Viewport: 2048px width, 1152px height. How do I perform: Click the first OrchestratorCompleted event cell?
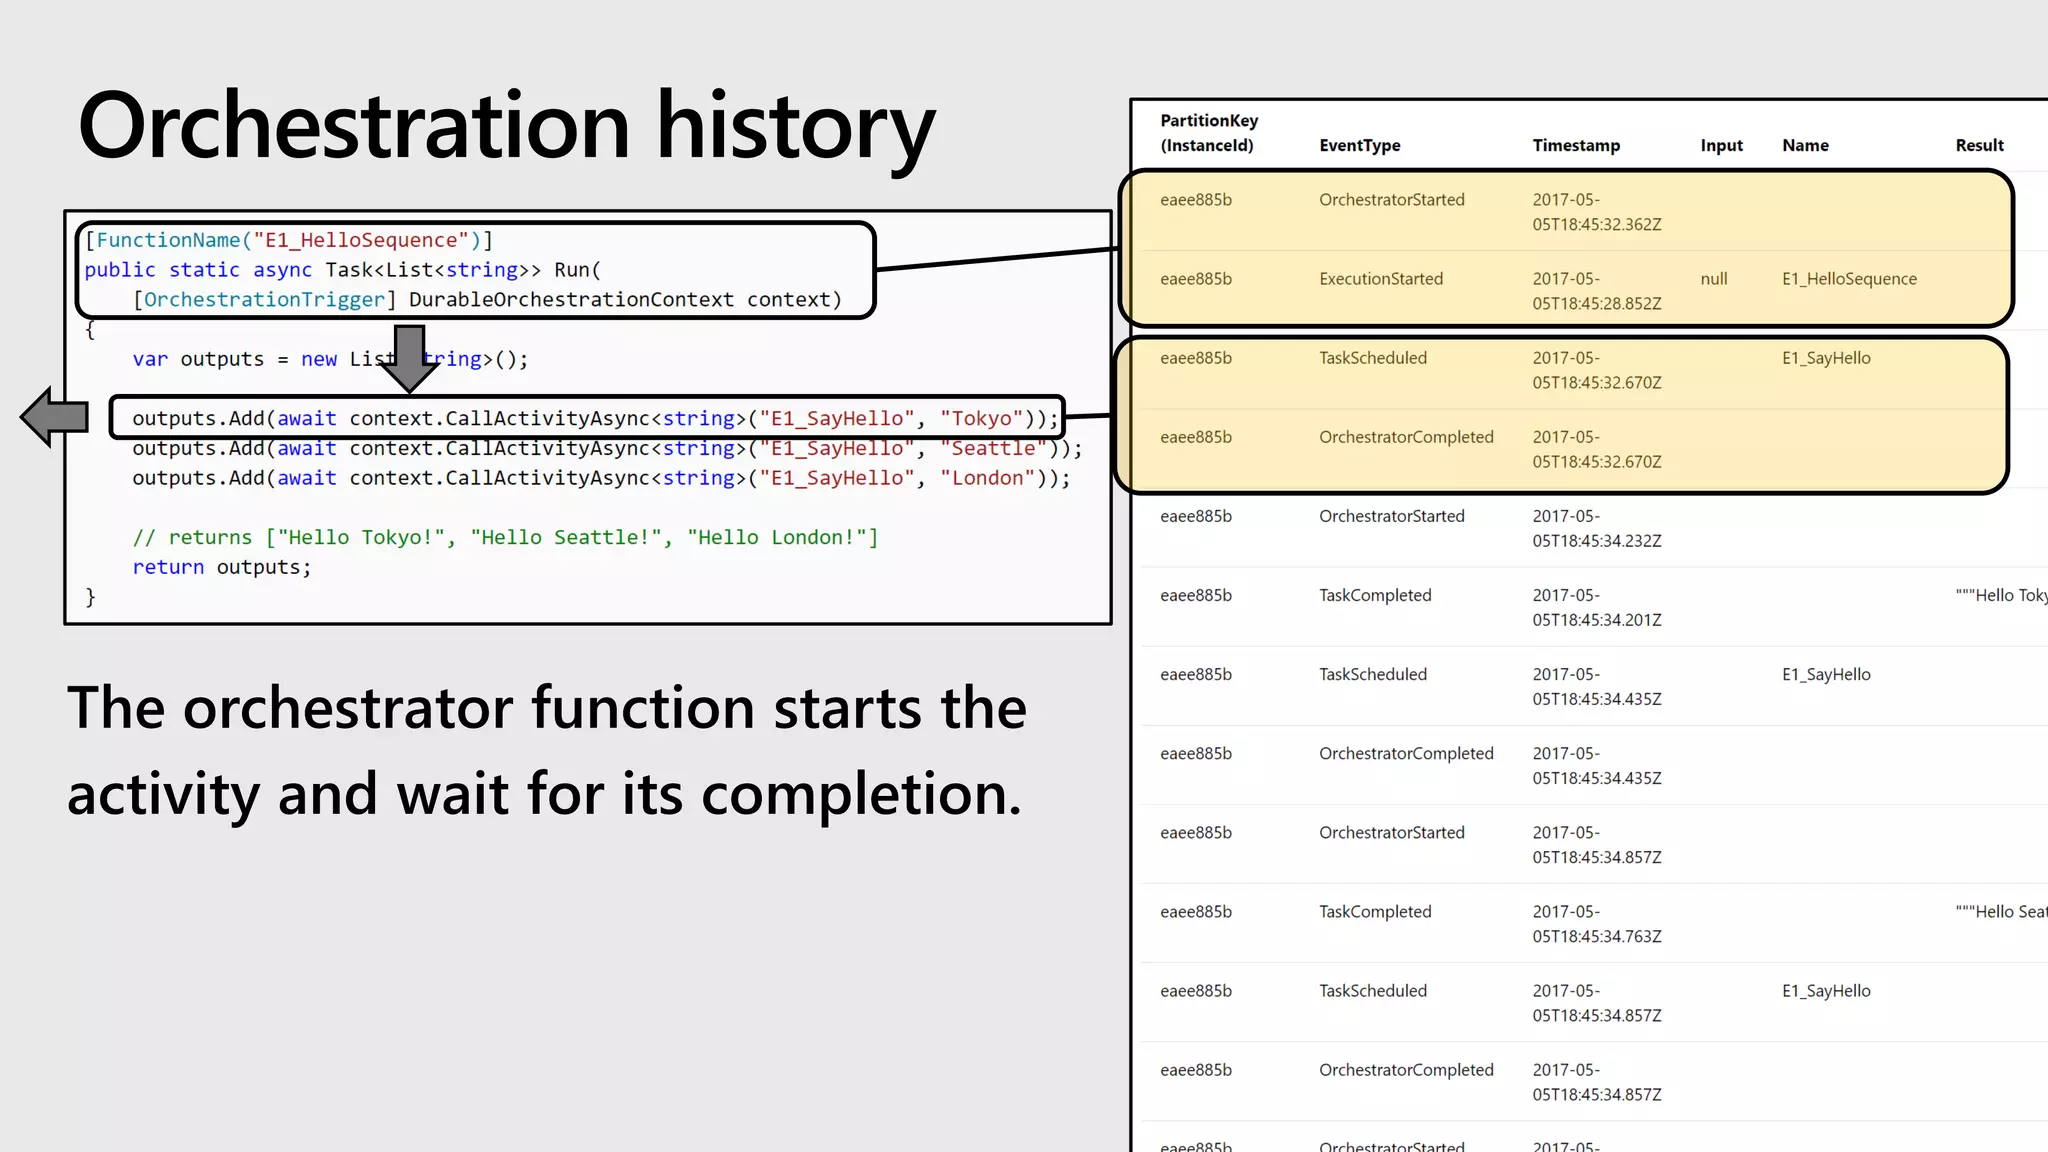coord(1405,437)
